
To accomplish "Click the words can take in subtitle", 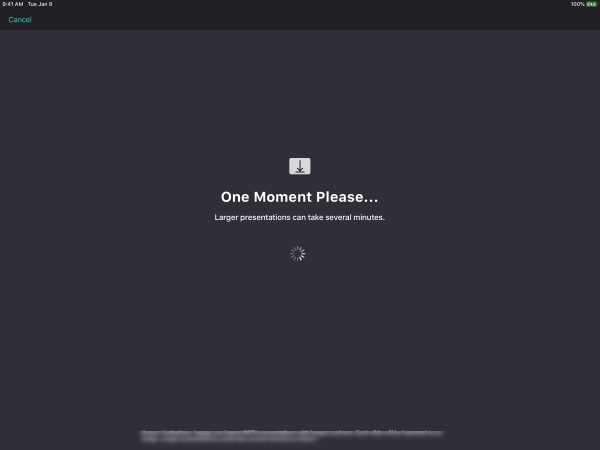I will pos(308,217).
